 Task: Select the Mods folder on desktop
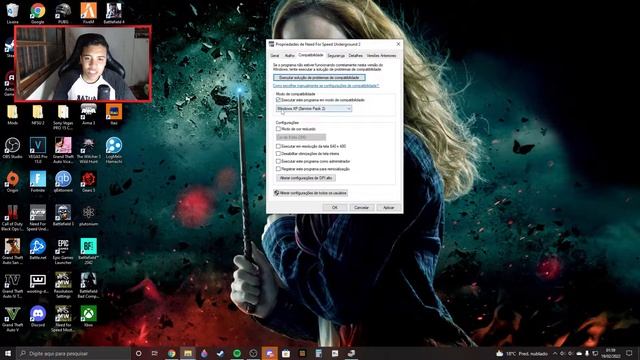(12, 115)
